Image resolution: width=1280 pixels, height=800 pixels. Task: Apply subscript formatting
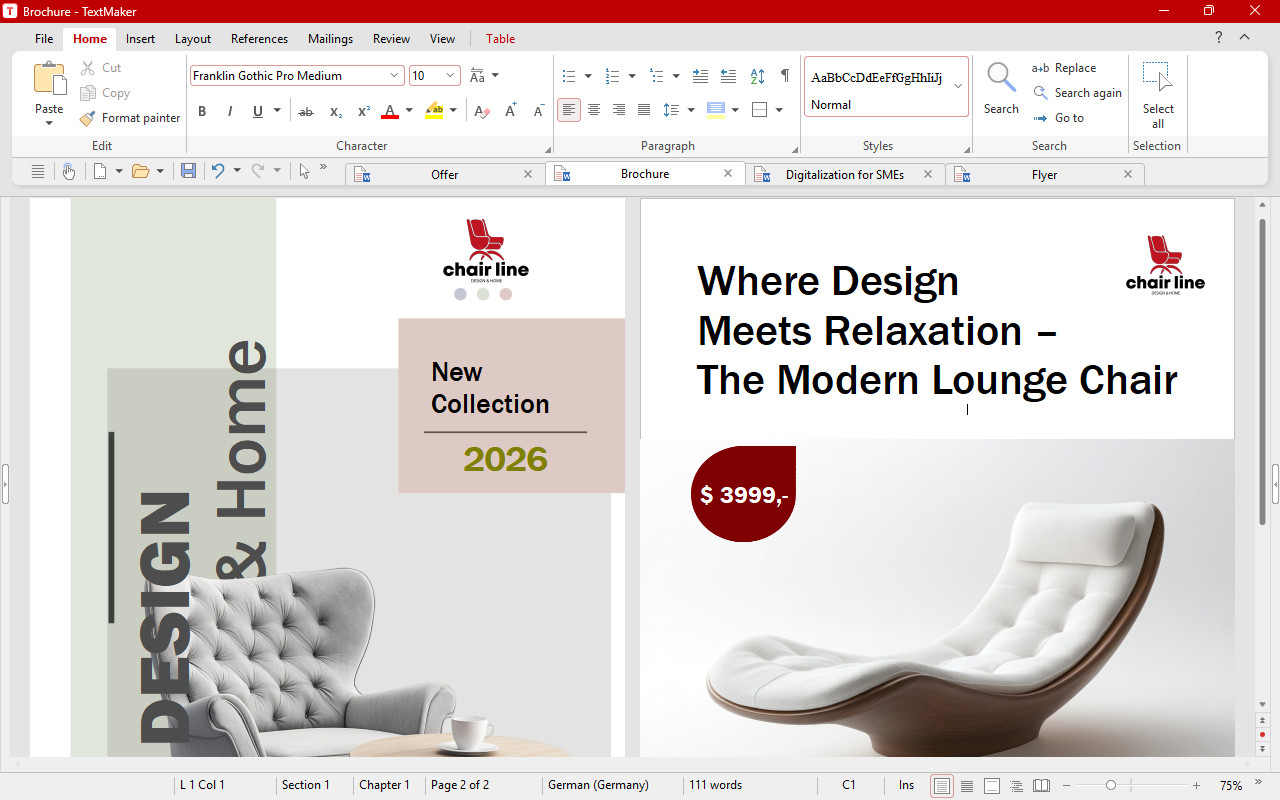coord(336,111)
